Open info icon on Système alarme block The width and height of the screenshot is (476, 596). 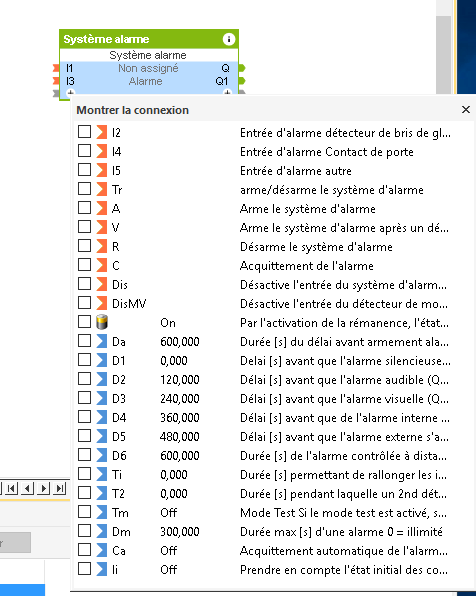[228, 39]
